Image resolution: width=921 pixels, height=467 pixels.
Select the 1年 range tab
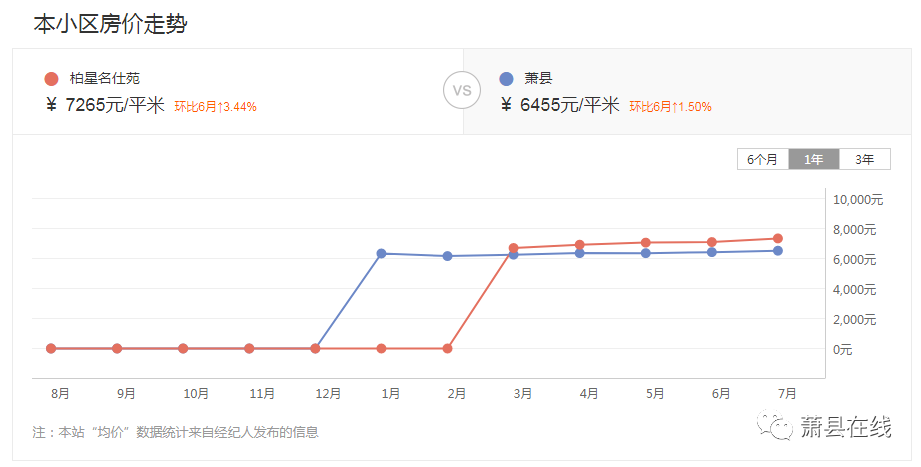pos(814,159)
